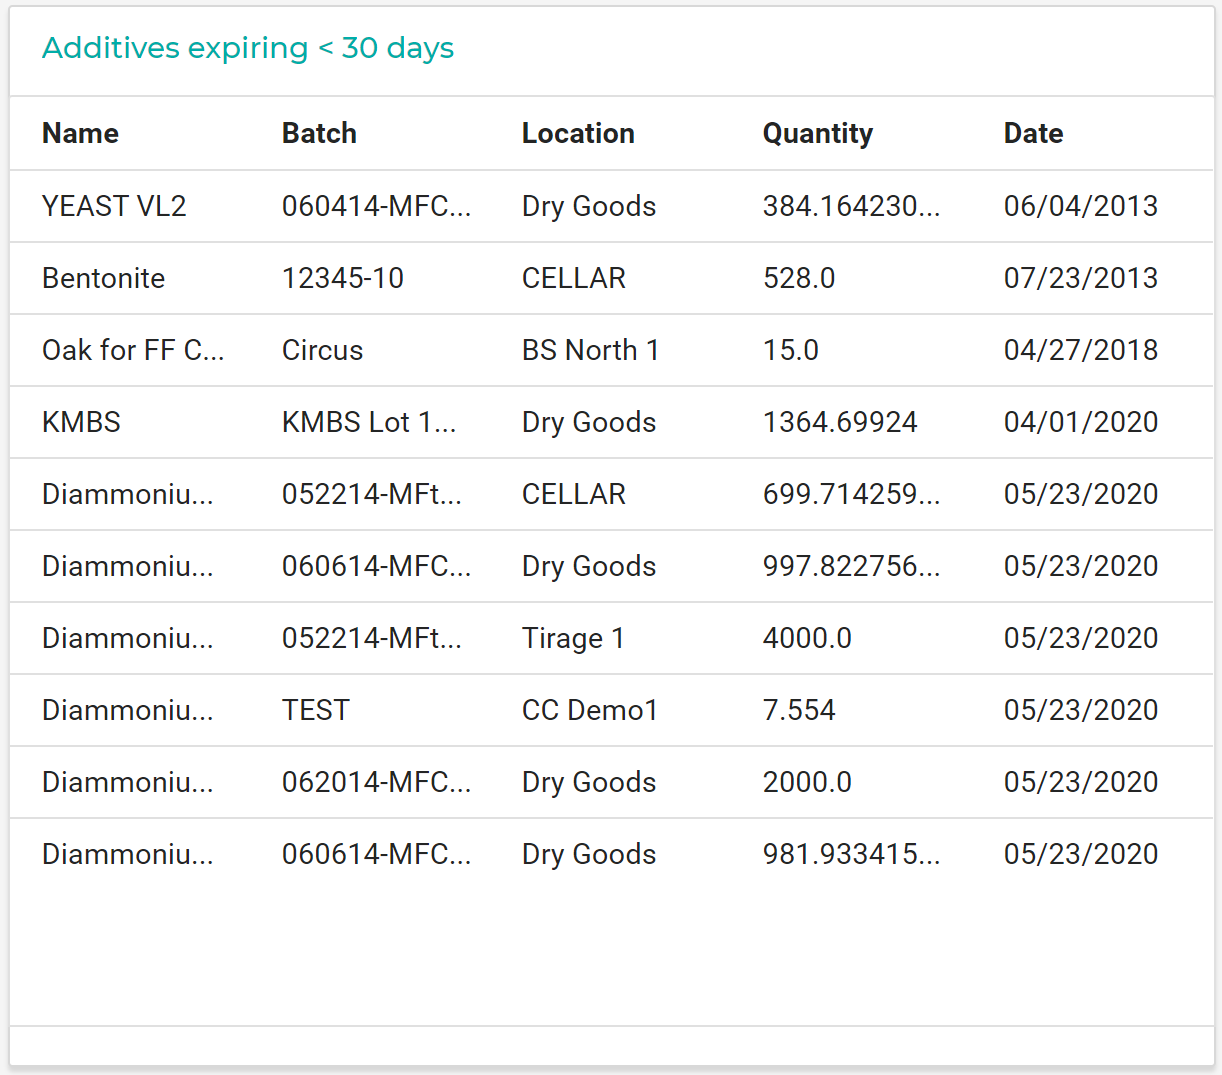Sort the table by the Quantity column
The width and height of the screenshot is (1222, 1075).
(x=817, y=133)
